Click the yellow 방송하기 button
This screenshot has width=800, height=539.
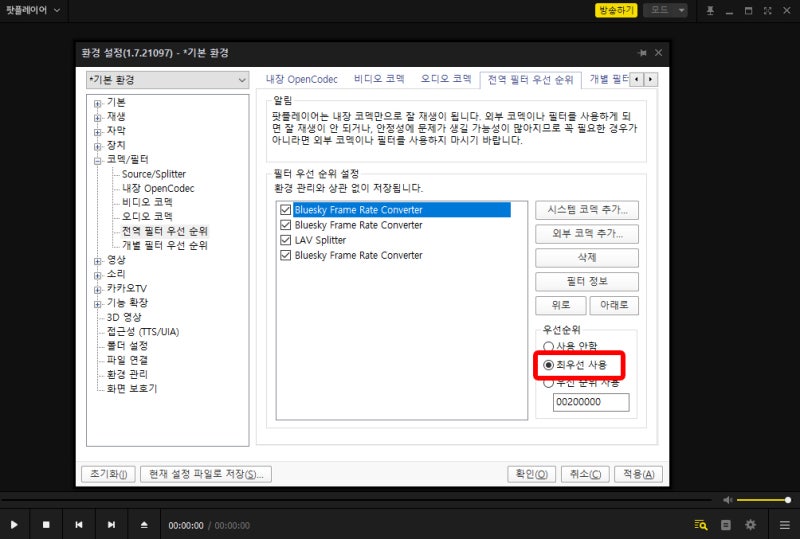click(616, 10)
